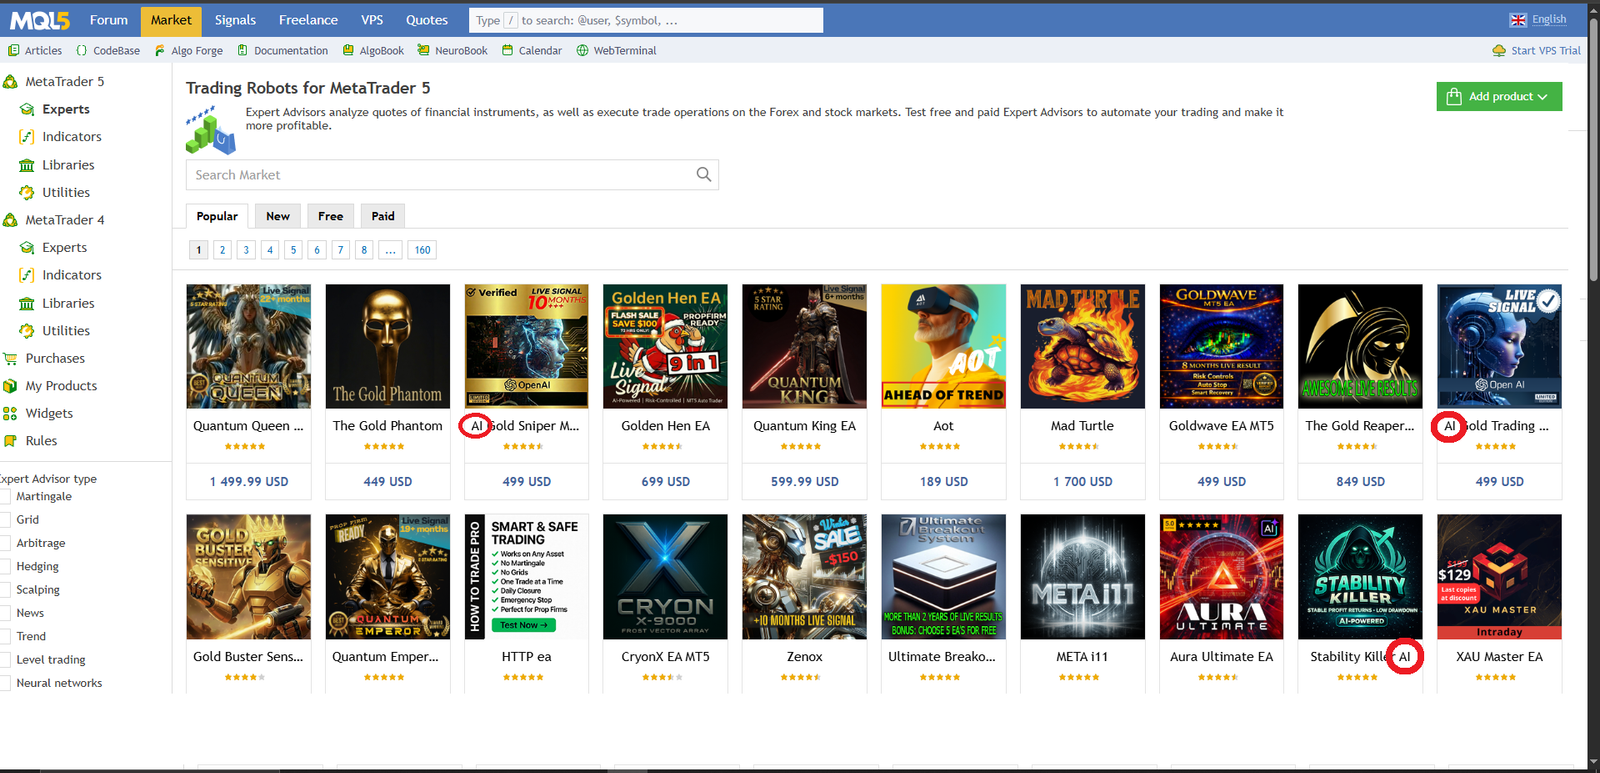Viewport: 1600px width, 773px height.
Task: Click the MQL5 logo
Action: click(40, 20)
